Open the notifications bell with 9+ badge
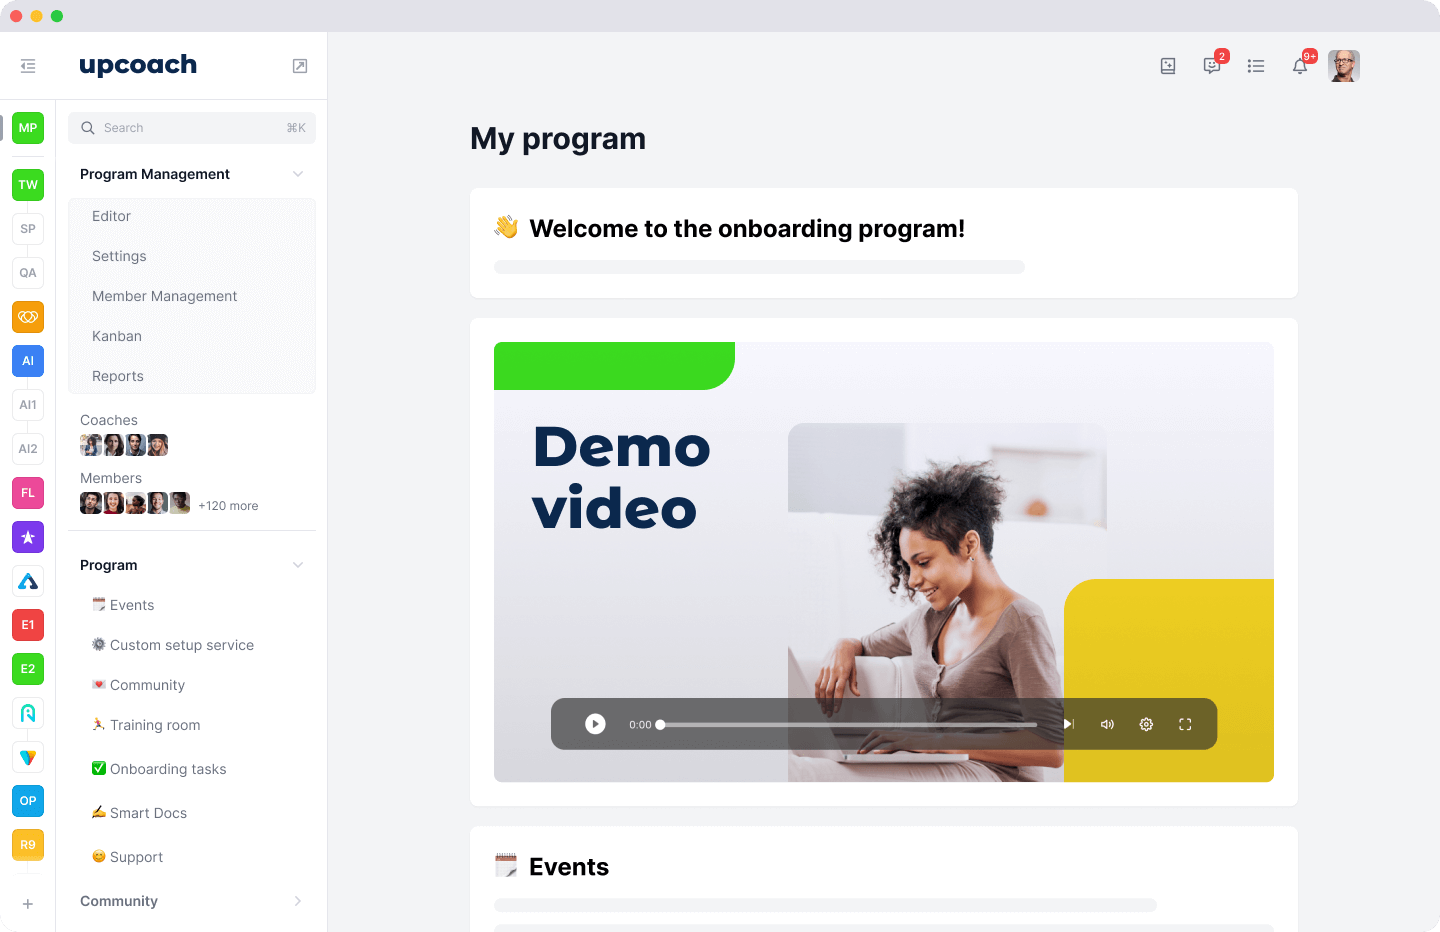Image resolution: width=1440 pixels, height=932 pixels. pyautogui.click(x=1300, y=65)
